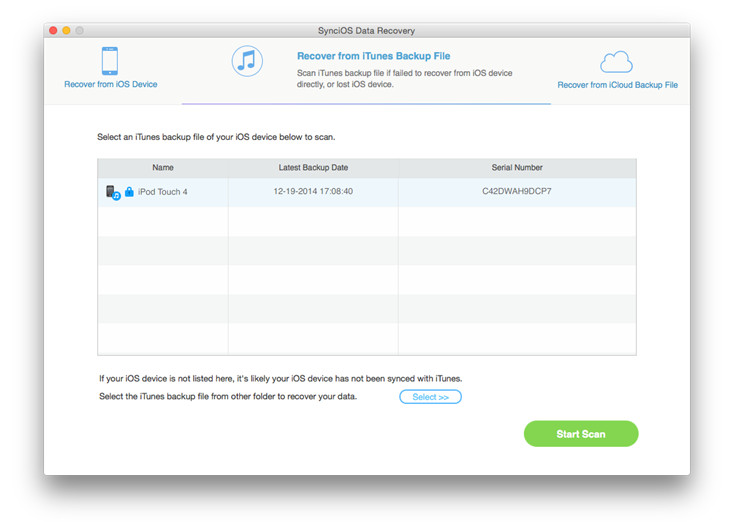Image resolution: width=737 pixels, height=522 pixels.
Task: Switch to Recover from iOS Device tab
Action: coord(110,84)
